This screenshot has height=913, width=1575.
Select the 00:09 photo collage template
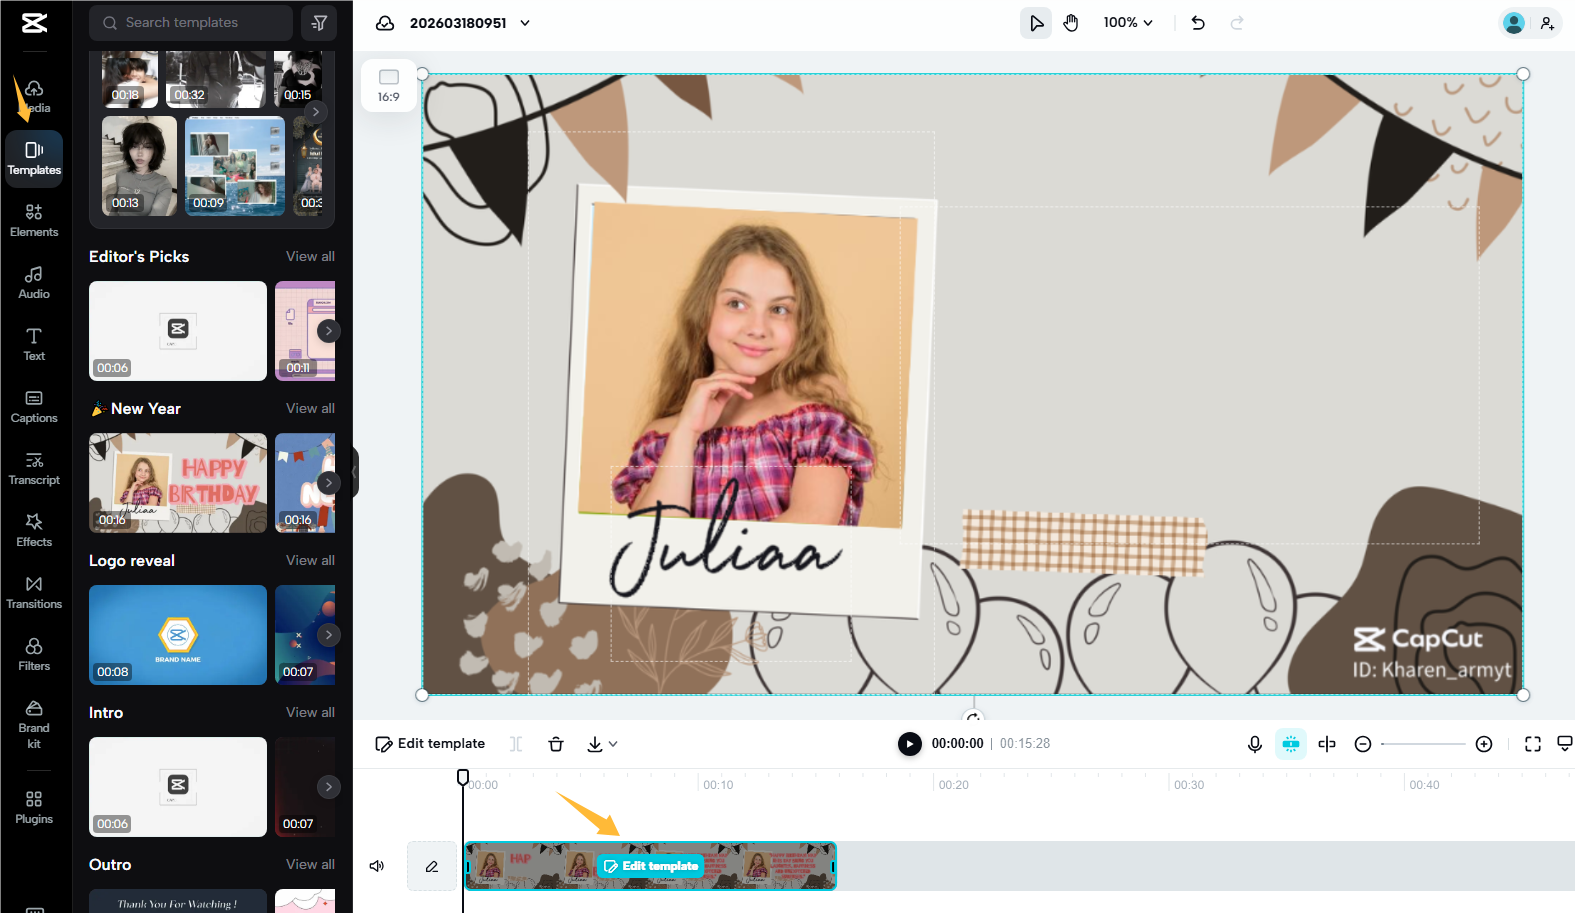coord(235,166)
